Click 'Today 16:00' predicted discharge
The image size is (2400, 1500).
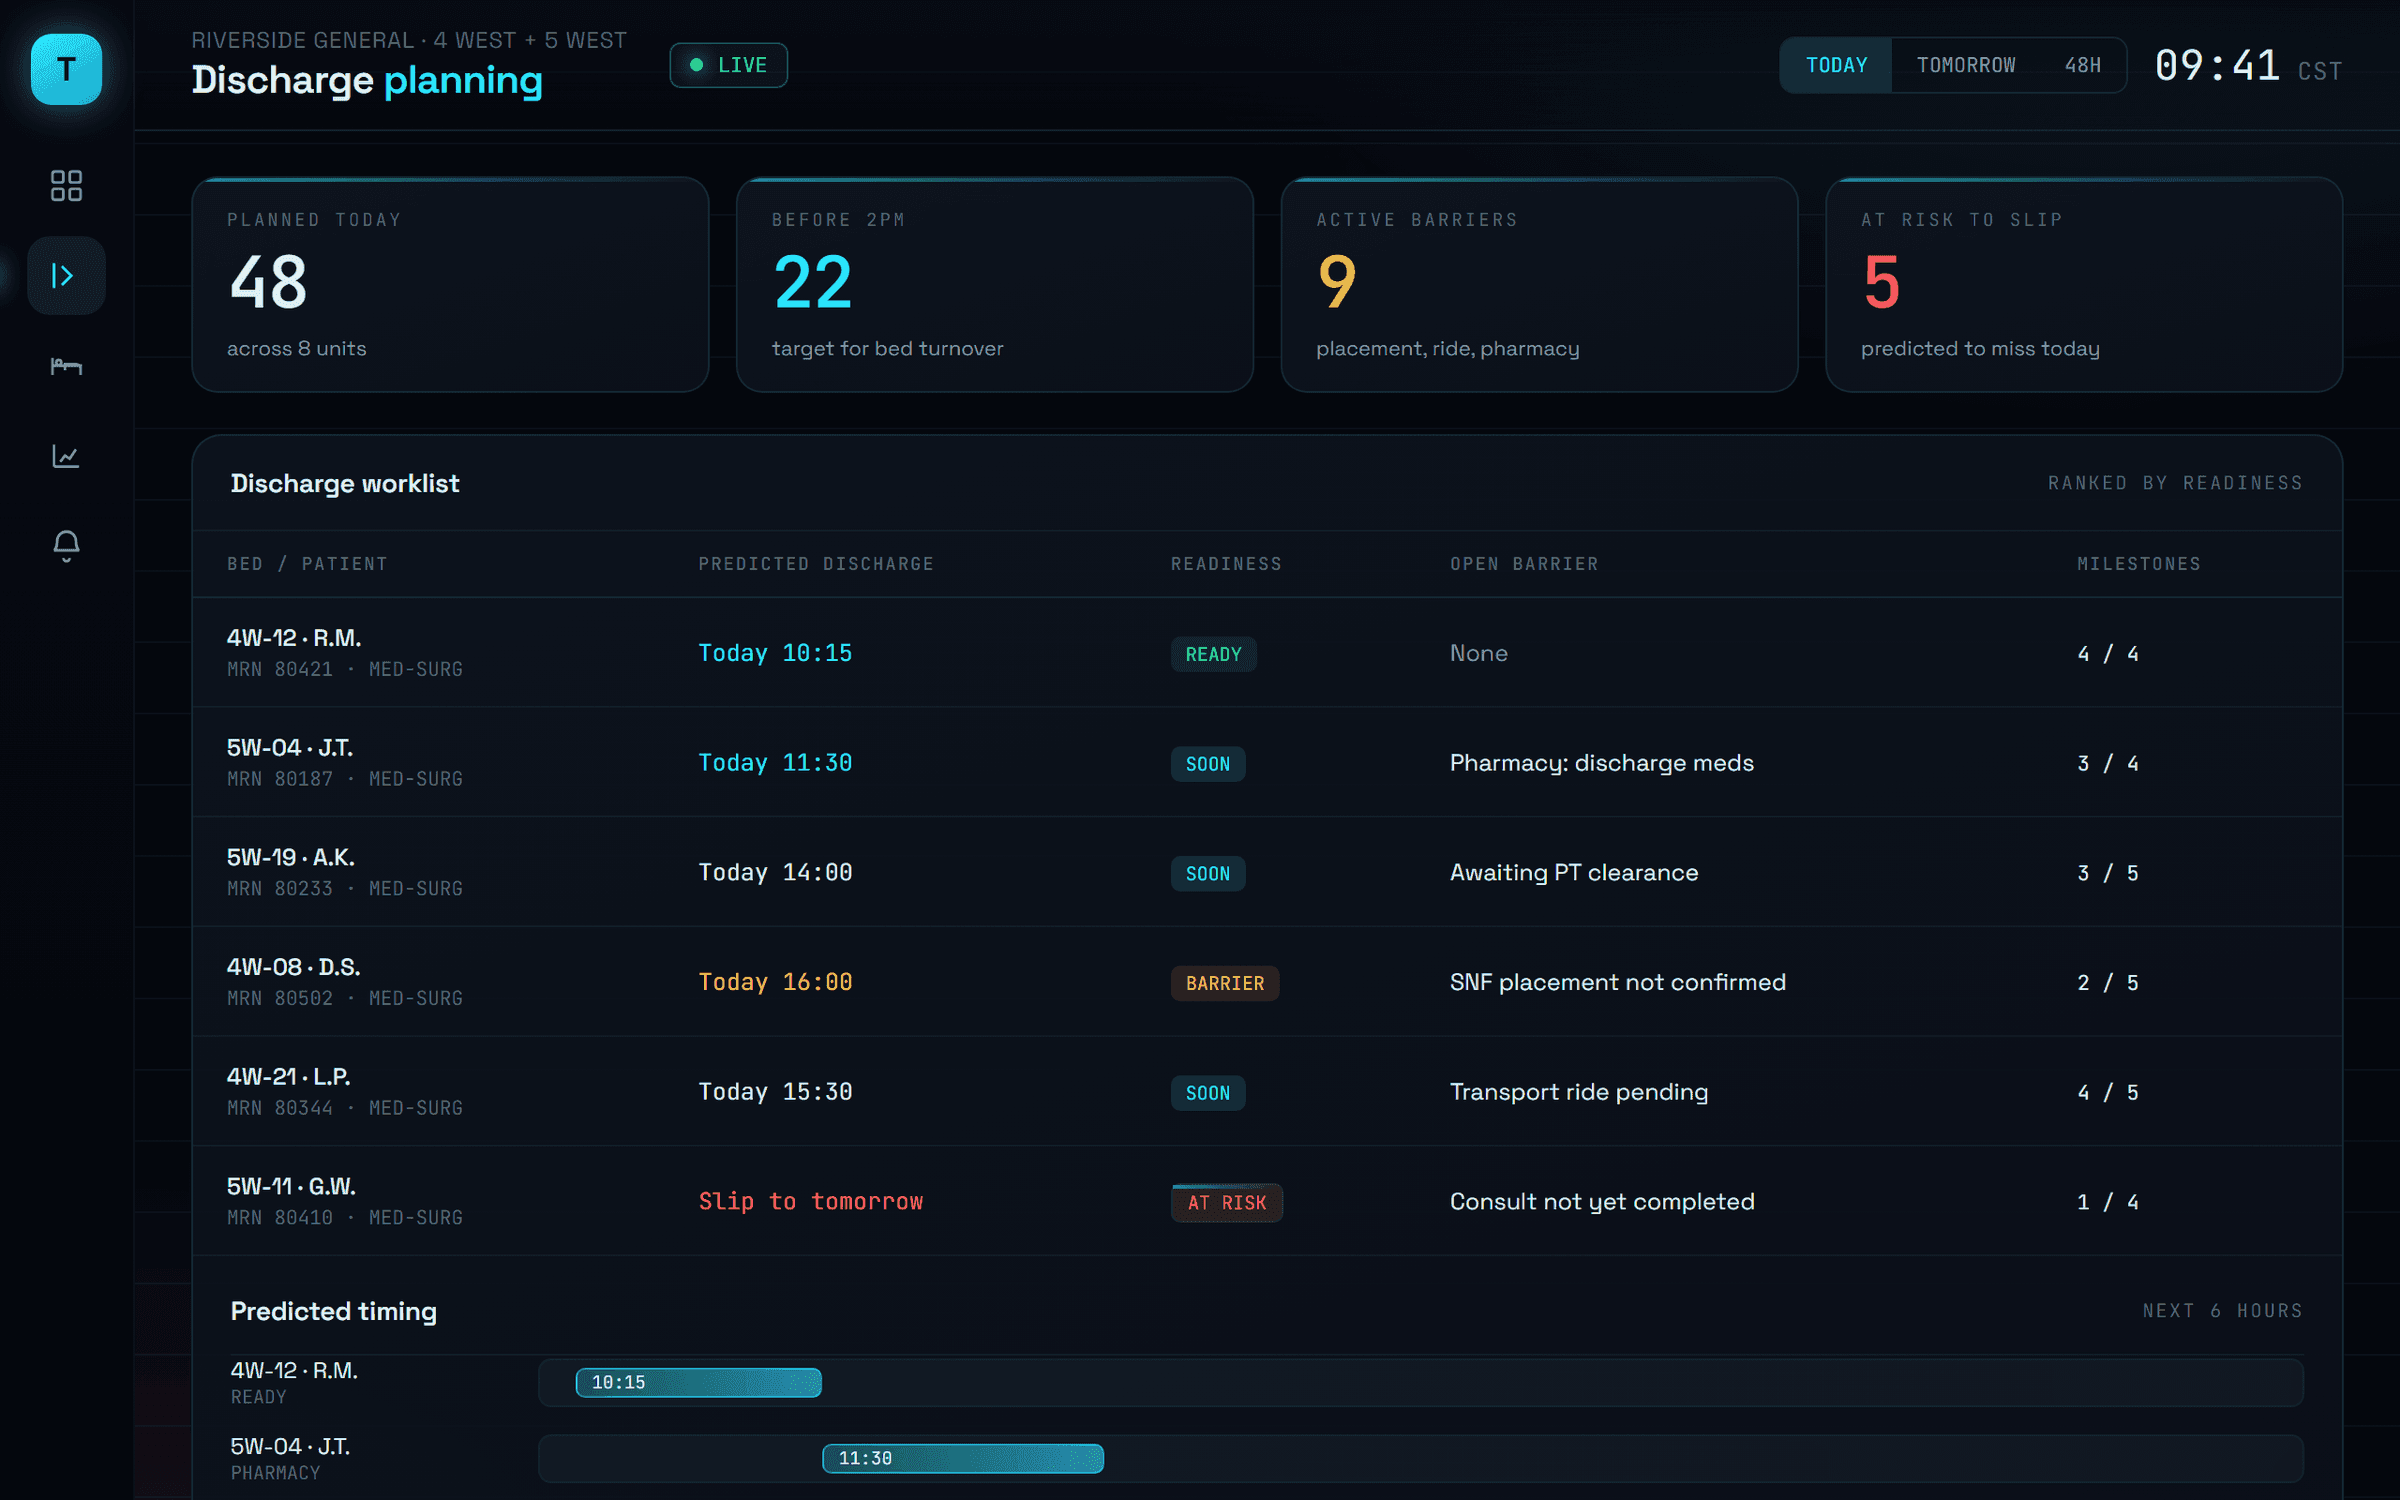[x=775, y=982]
